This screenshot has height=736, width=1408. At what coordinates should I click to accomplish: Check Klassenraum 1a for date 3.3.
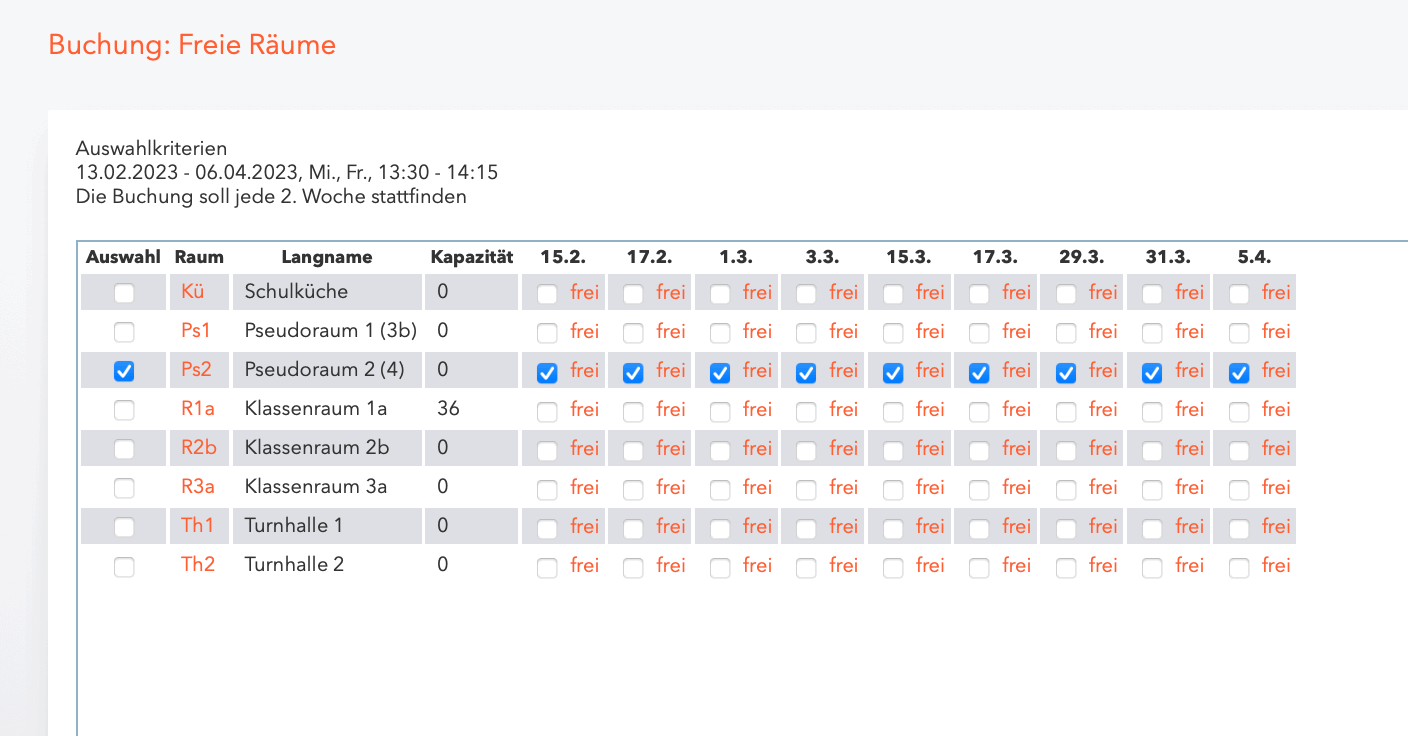[806, 411]
